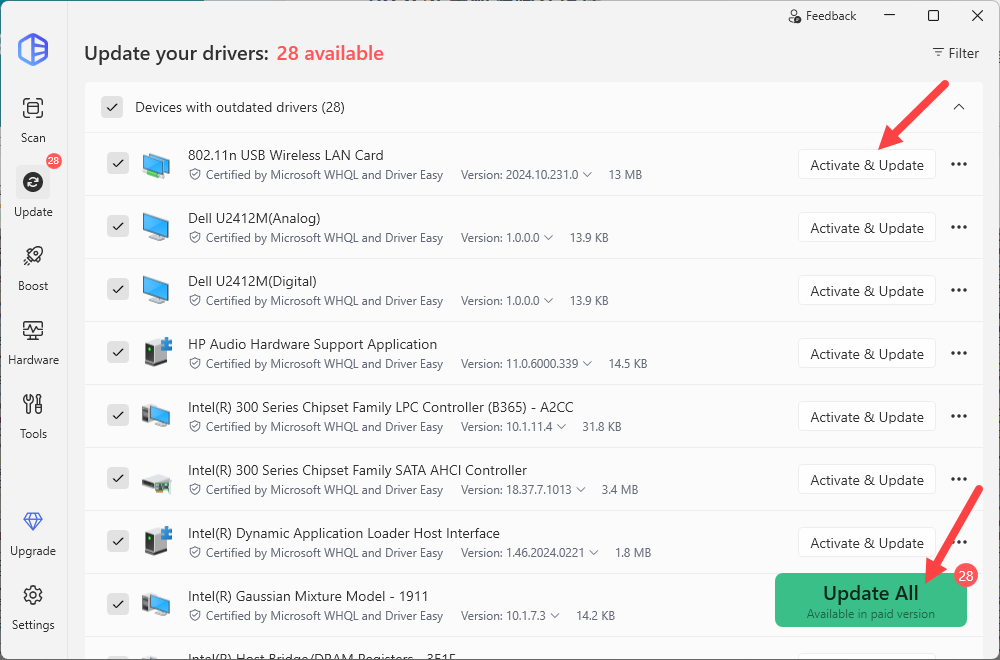Open more options for 802.11n USB Wireless LAN Card

[x=959, y=165]
